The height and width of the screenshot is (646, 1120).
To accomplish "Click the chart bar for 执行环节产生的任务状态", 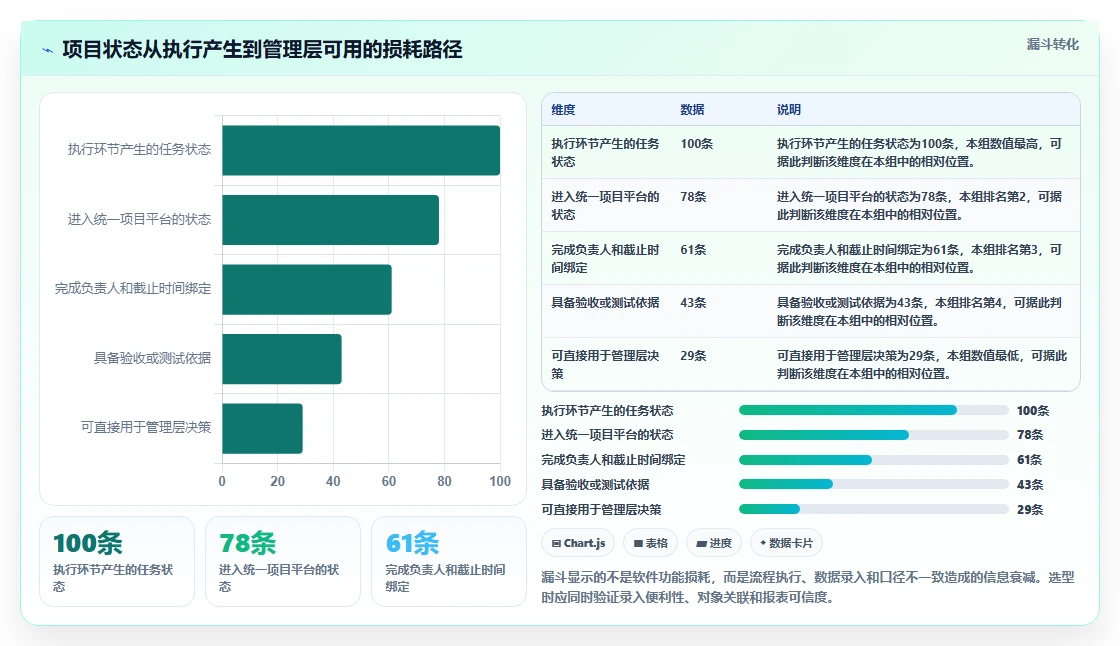I will 361,150.
